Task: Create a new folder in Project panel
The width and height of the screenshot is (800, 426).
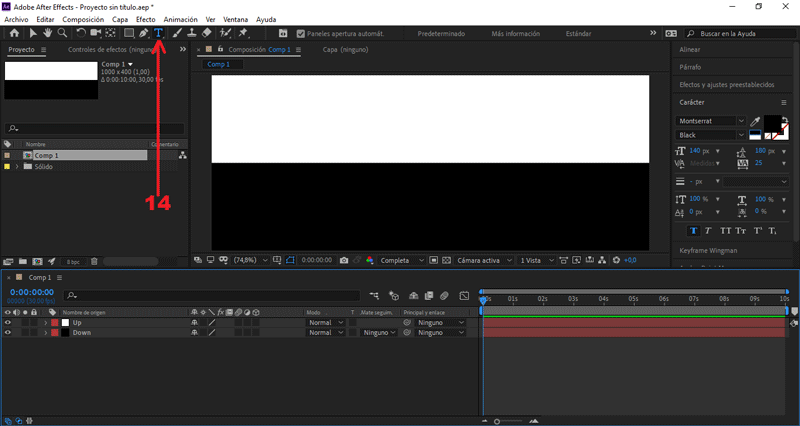Action: click(22, 262)
